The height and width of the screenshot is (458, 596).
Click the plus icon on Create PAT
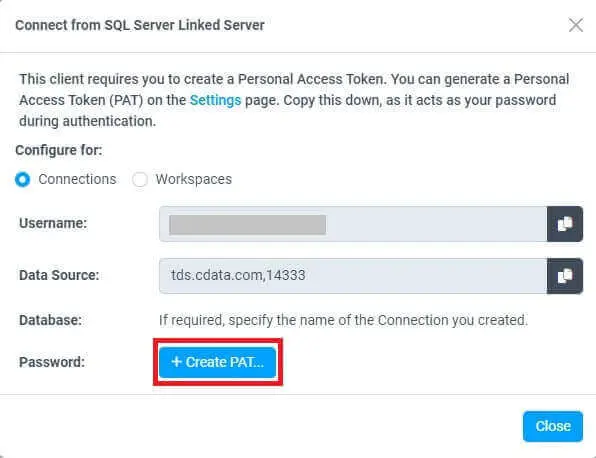(176, 361)
